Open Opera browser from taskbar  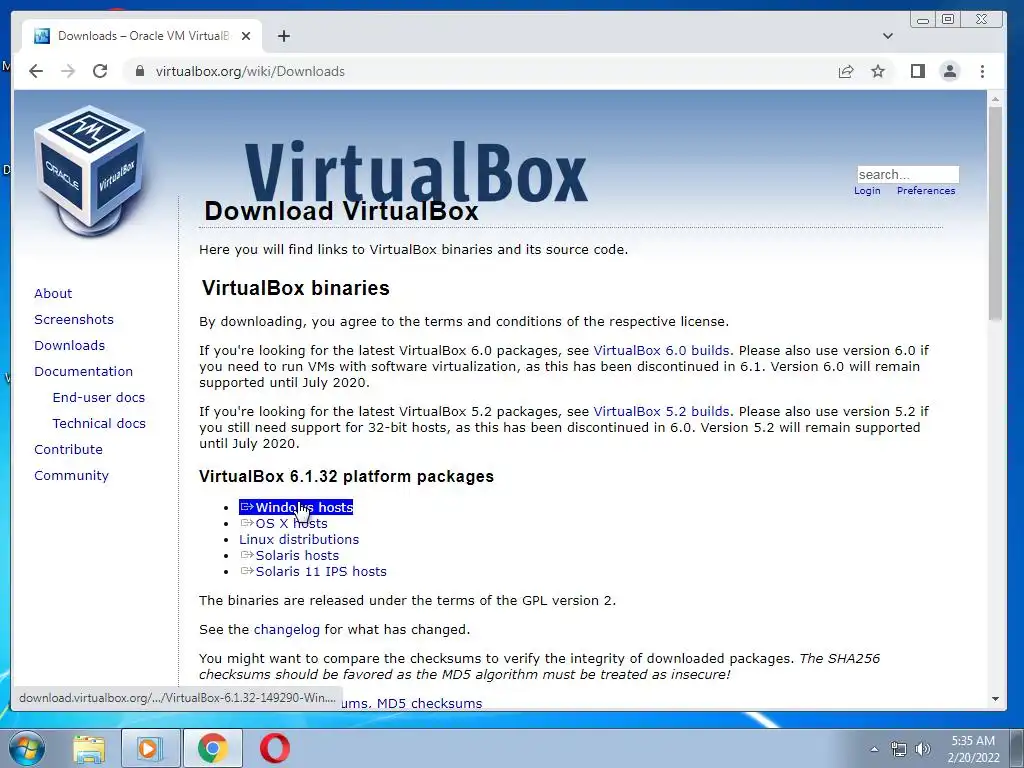pos(275,748)
